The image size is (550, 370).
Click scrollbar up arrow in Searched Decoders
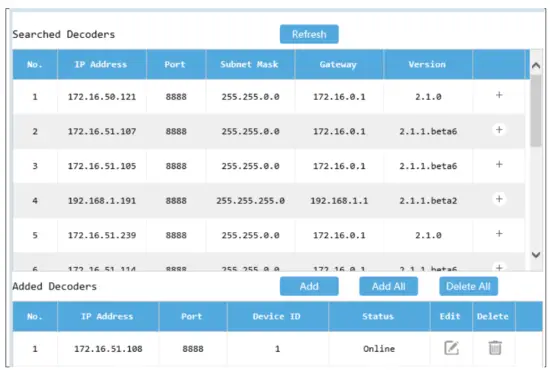536,65
